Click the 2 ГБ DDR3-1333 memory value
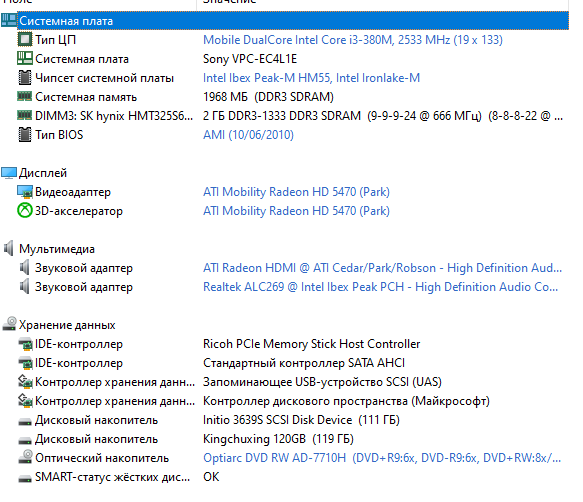 point(383,115)
